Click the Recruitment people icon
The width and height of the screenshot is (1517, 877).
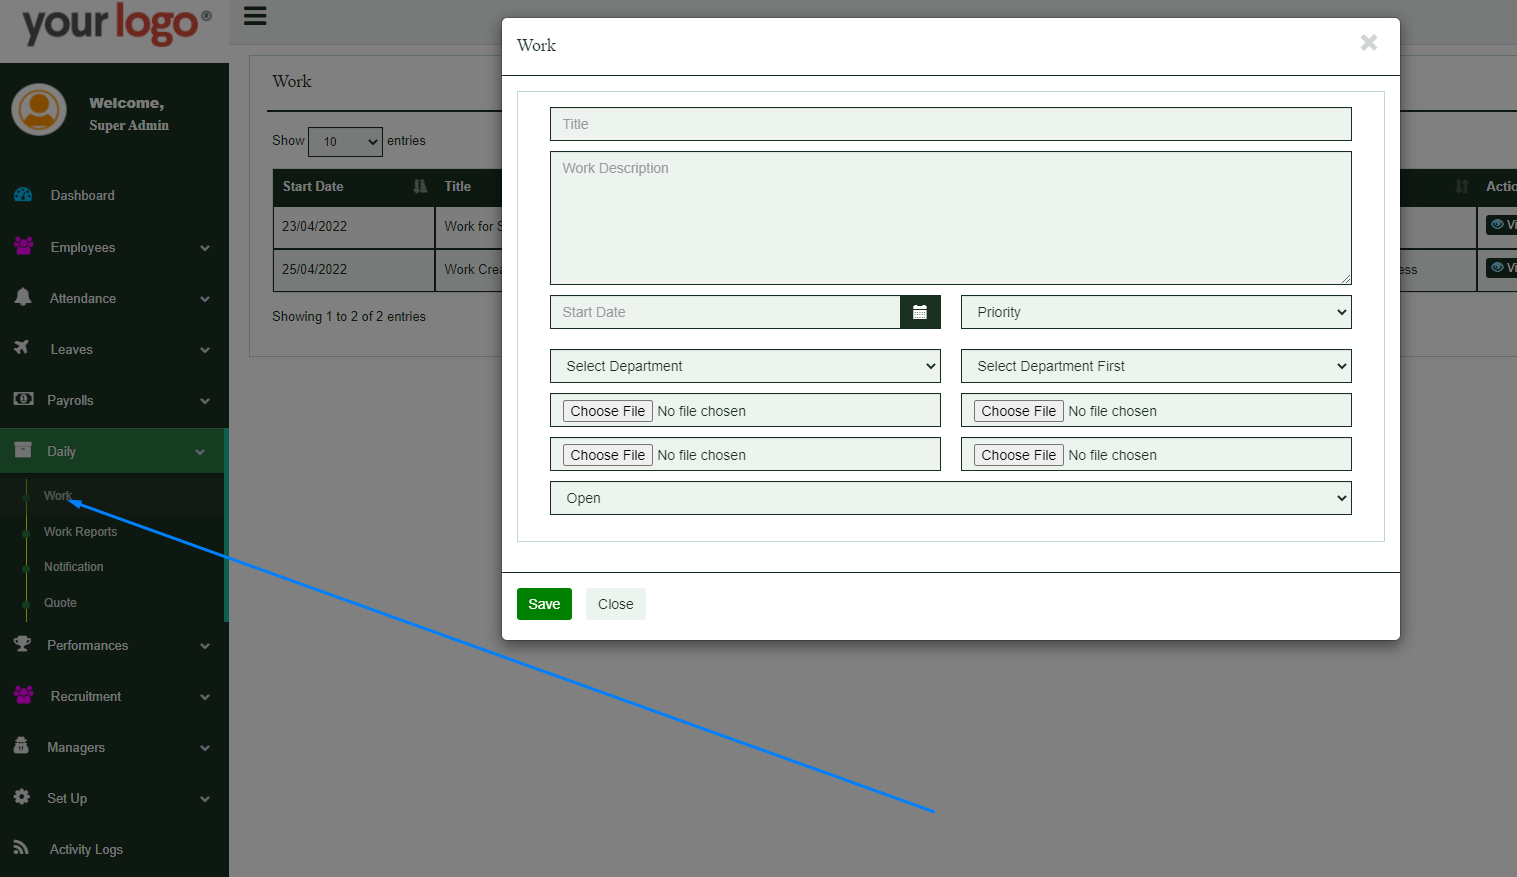(x=23, y=695)
